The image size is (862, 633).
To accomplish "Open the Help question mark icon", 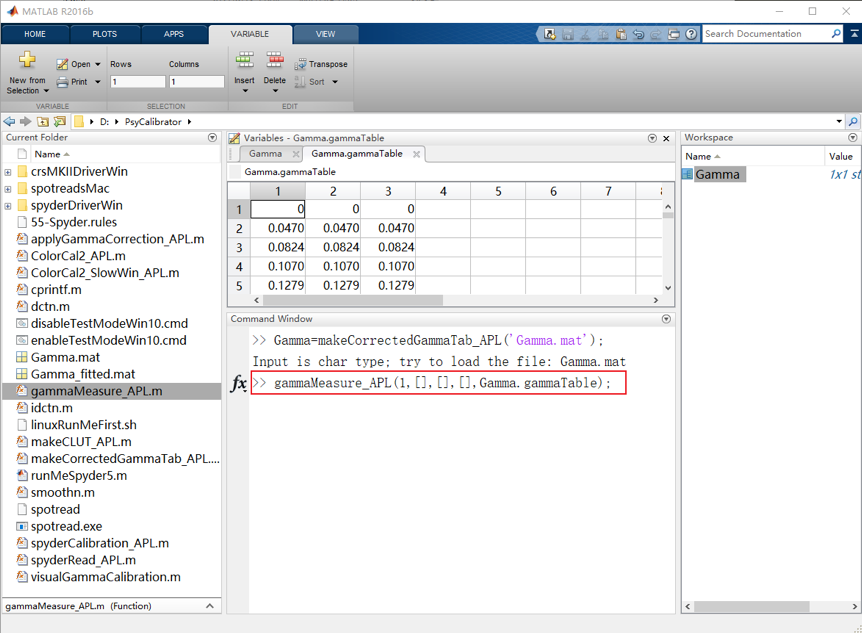I will tap(691, 34).
